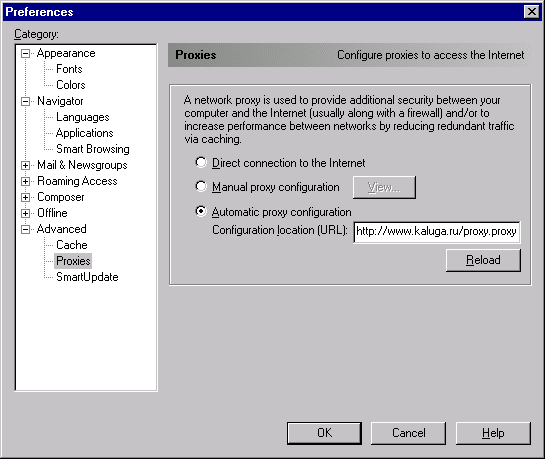Select Automatic proxy configuration option
Screen dimensions: 545x459
point(201,211)
